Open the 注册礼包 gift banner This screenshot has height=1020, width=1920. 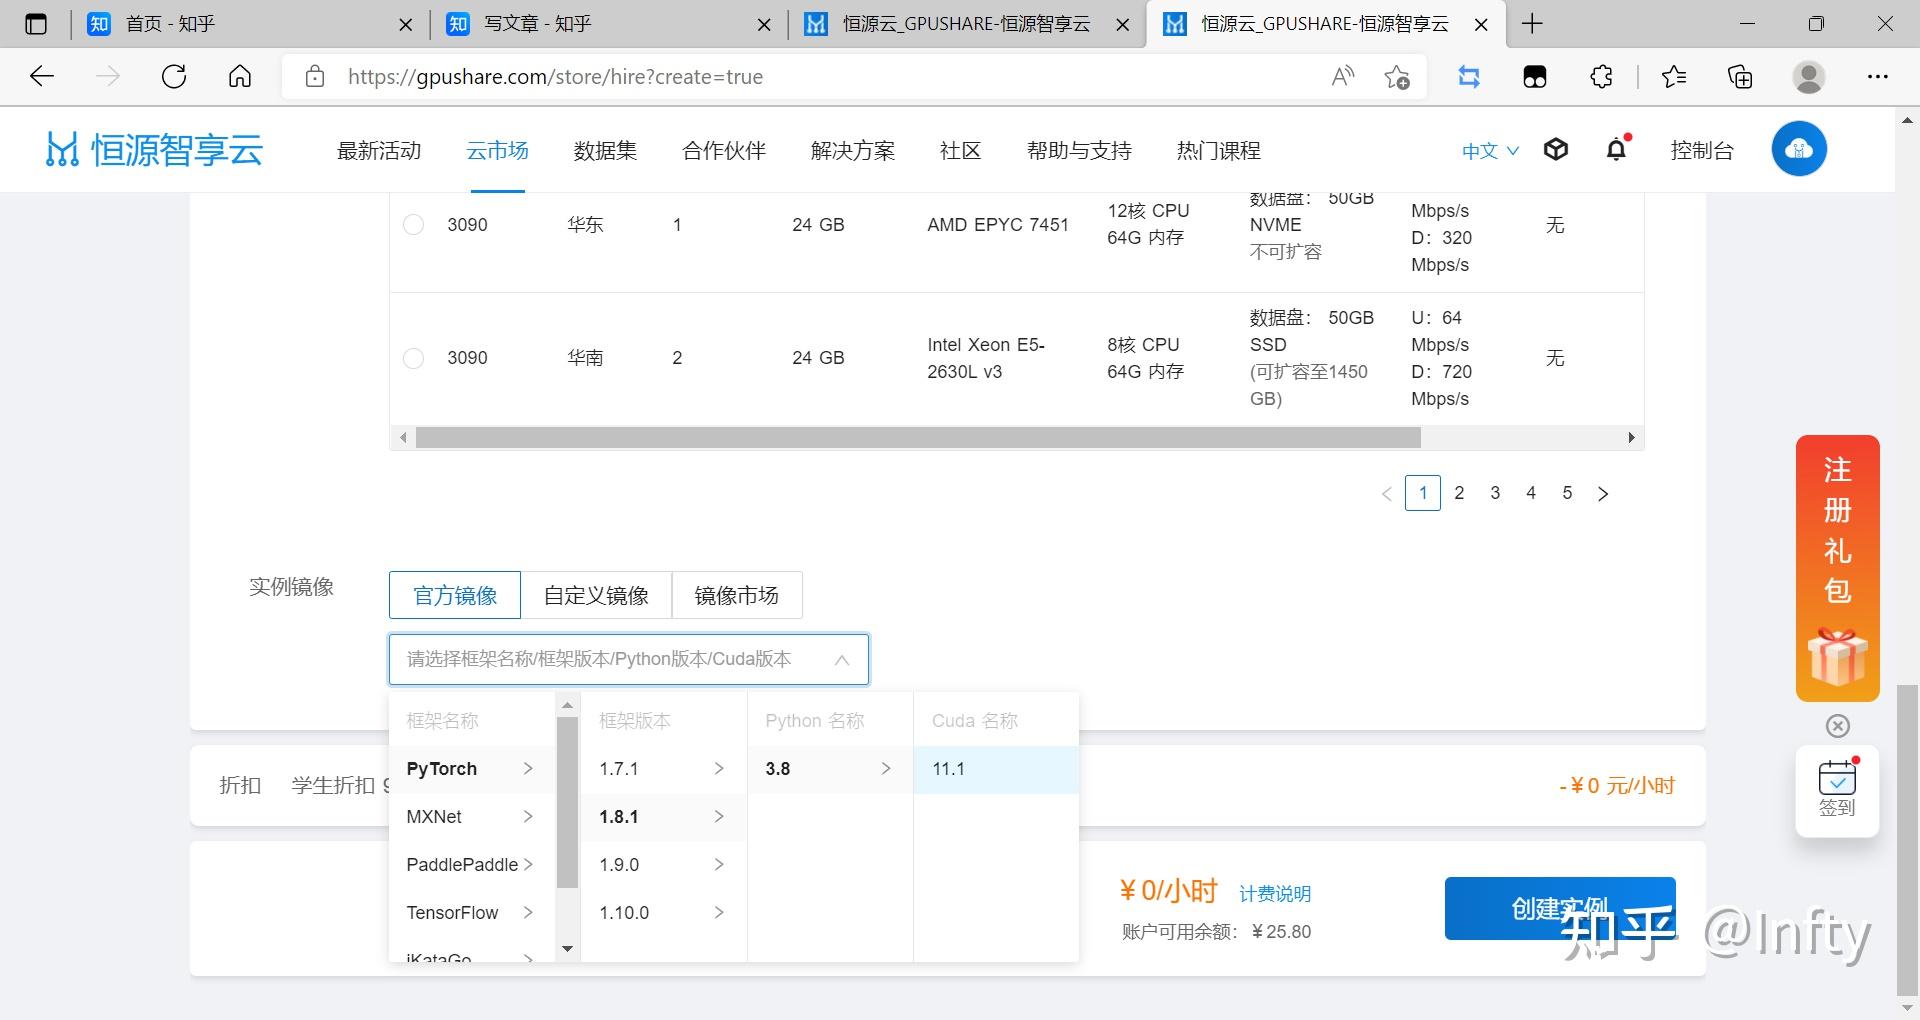pyautogui.click(x=1838, y=567)
